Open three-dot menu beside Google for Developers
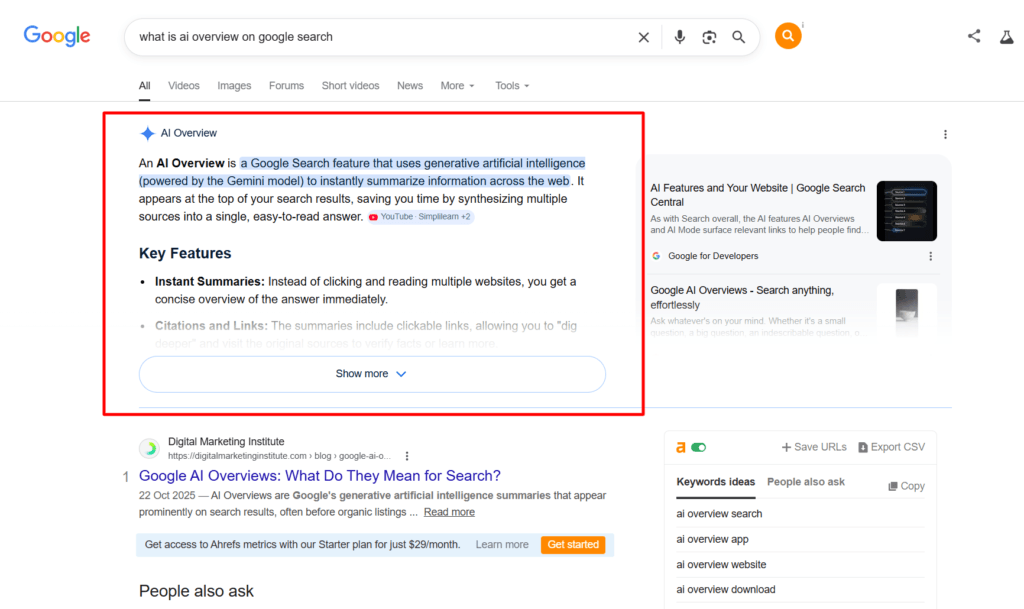This screenshot has height=609, width=1024. coord(931,257)
